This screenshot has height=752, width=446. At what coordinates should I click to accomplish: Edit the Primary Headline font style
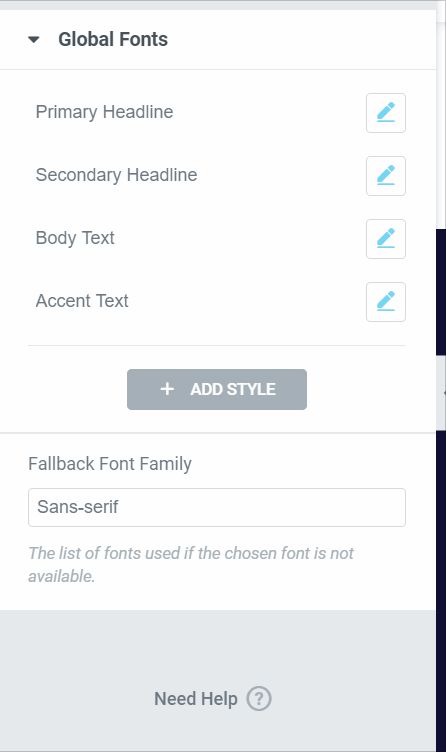point(386,113)
